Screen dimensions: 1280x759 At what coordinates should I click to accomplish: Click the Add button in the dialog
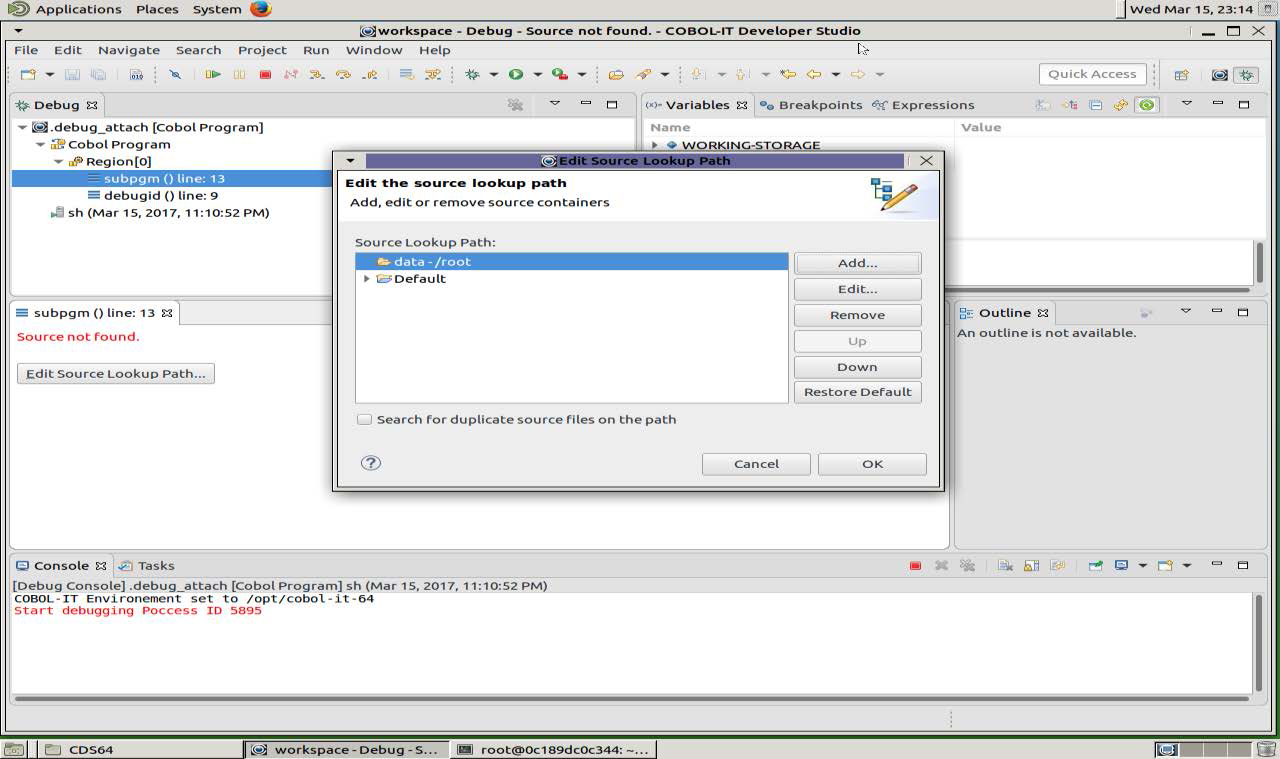(x=856, y=262)
